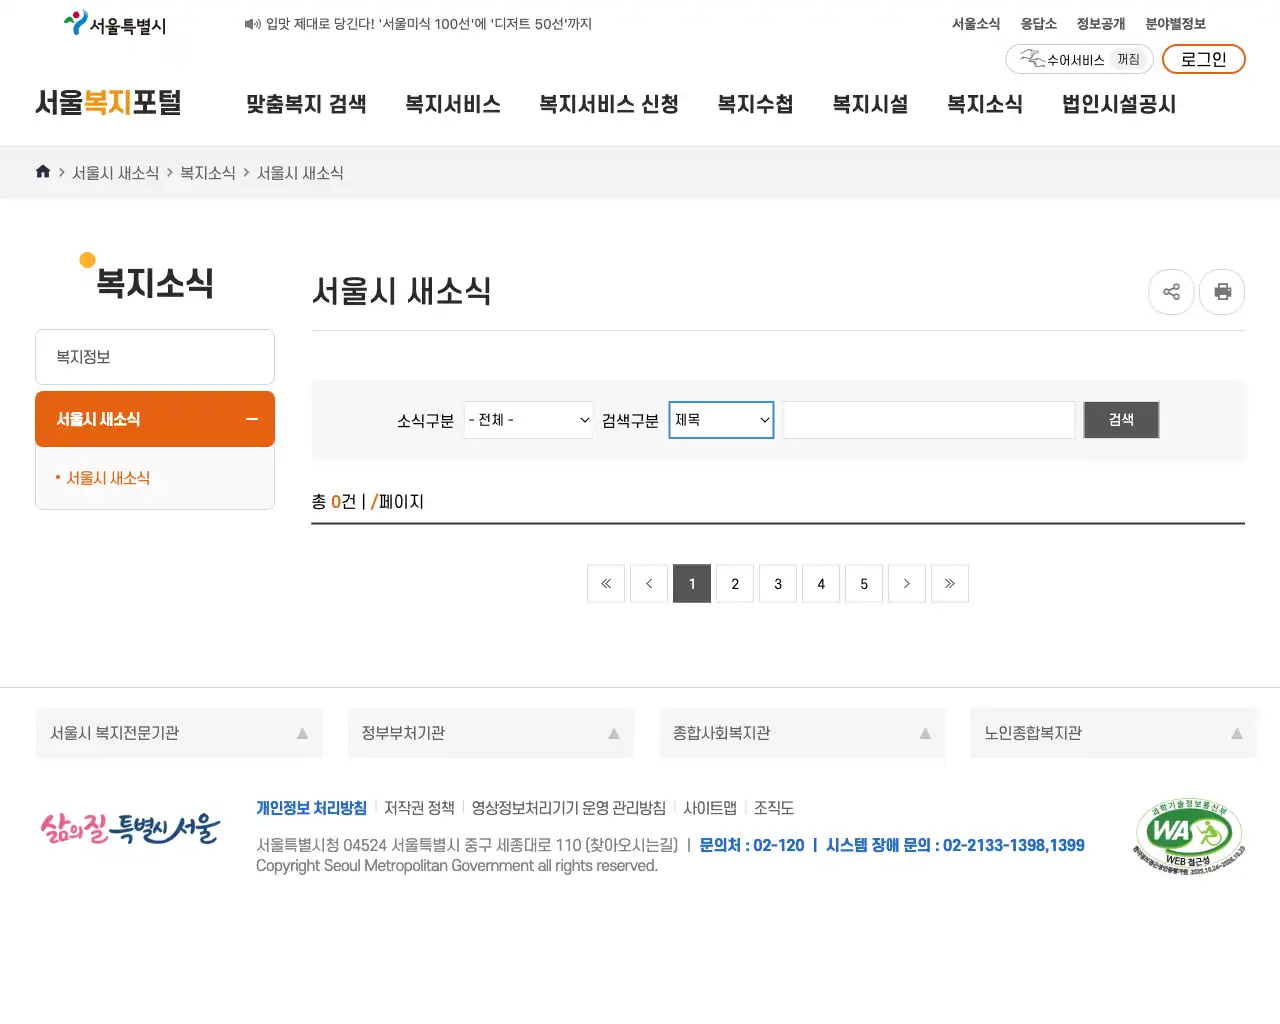Screen dimensions: 1280x1024
Task: Click the 서울소식 top link
Action: click(976, 24)
